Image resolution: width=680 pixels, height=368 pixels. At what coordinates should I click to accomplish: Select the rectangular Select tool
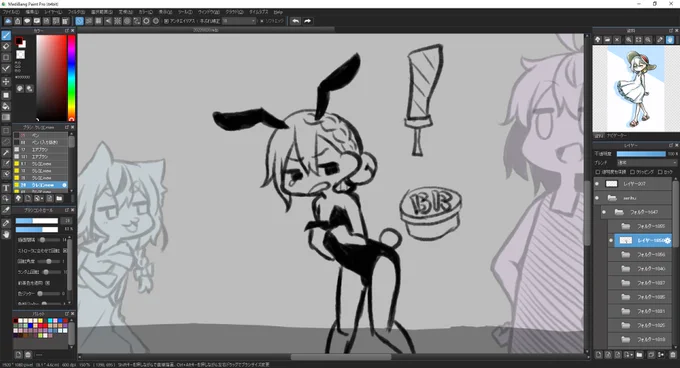pyautogui.click(x=6, y=130)
